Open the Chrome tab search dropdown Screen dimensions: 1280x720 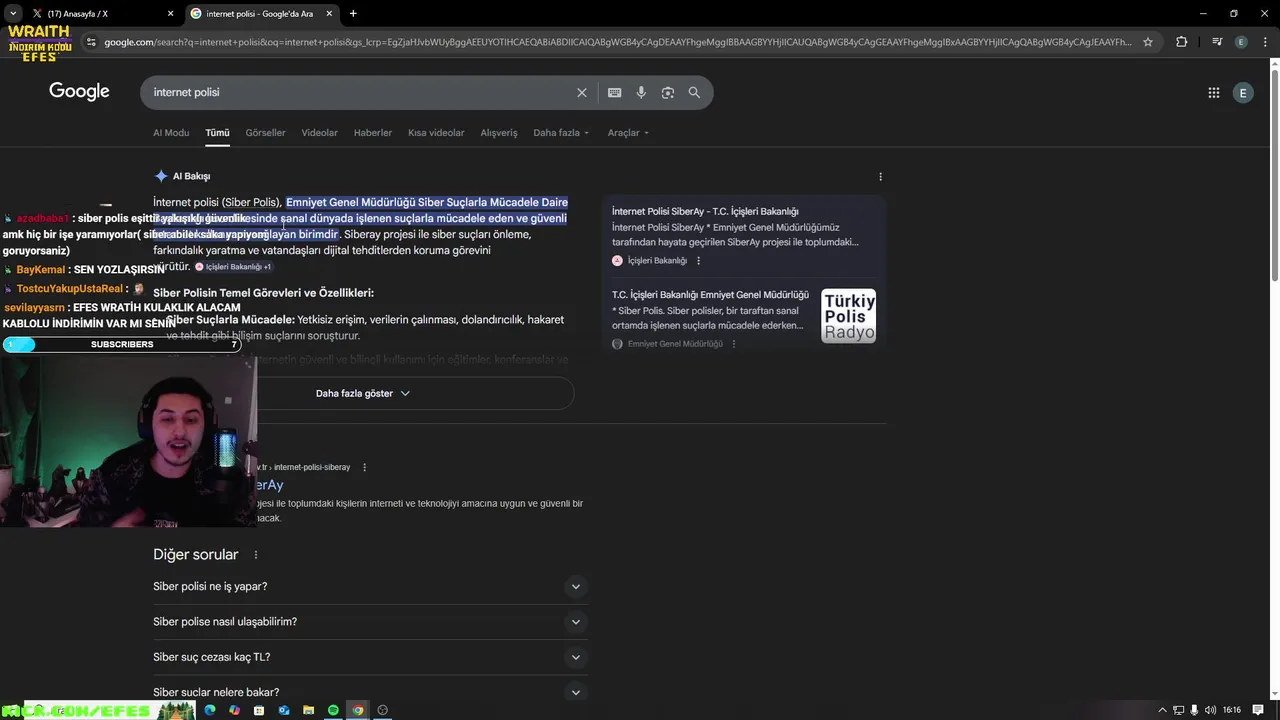(x=13, y=13)
